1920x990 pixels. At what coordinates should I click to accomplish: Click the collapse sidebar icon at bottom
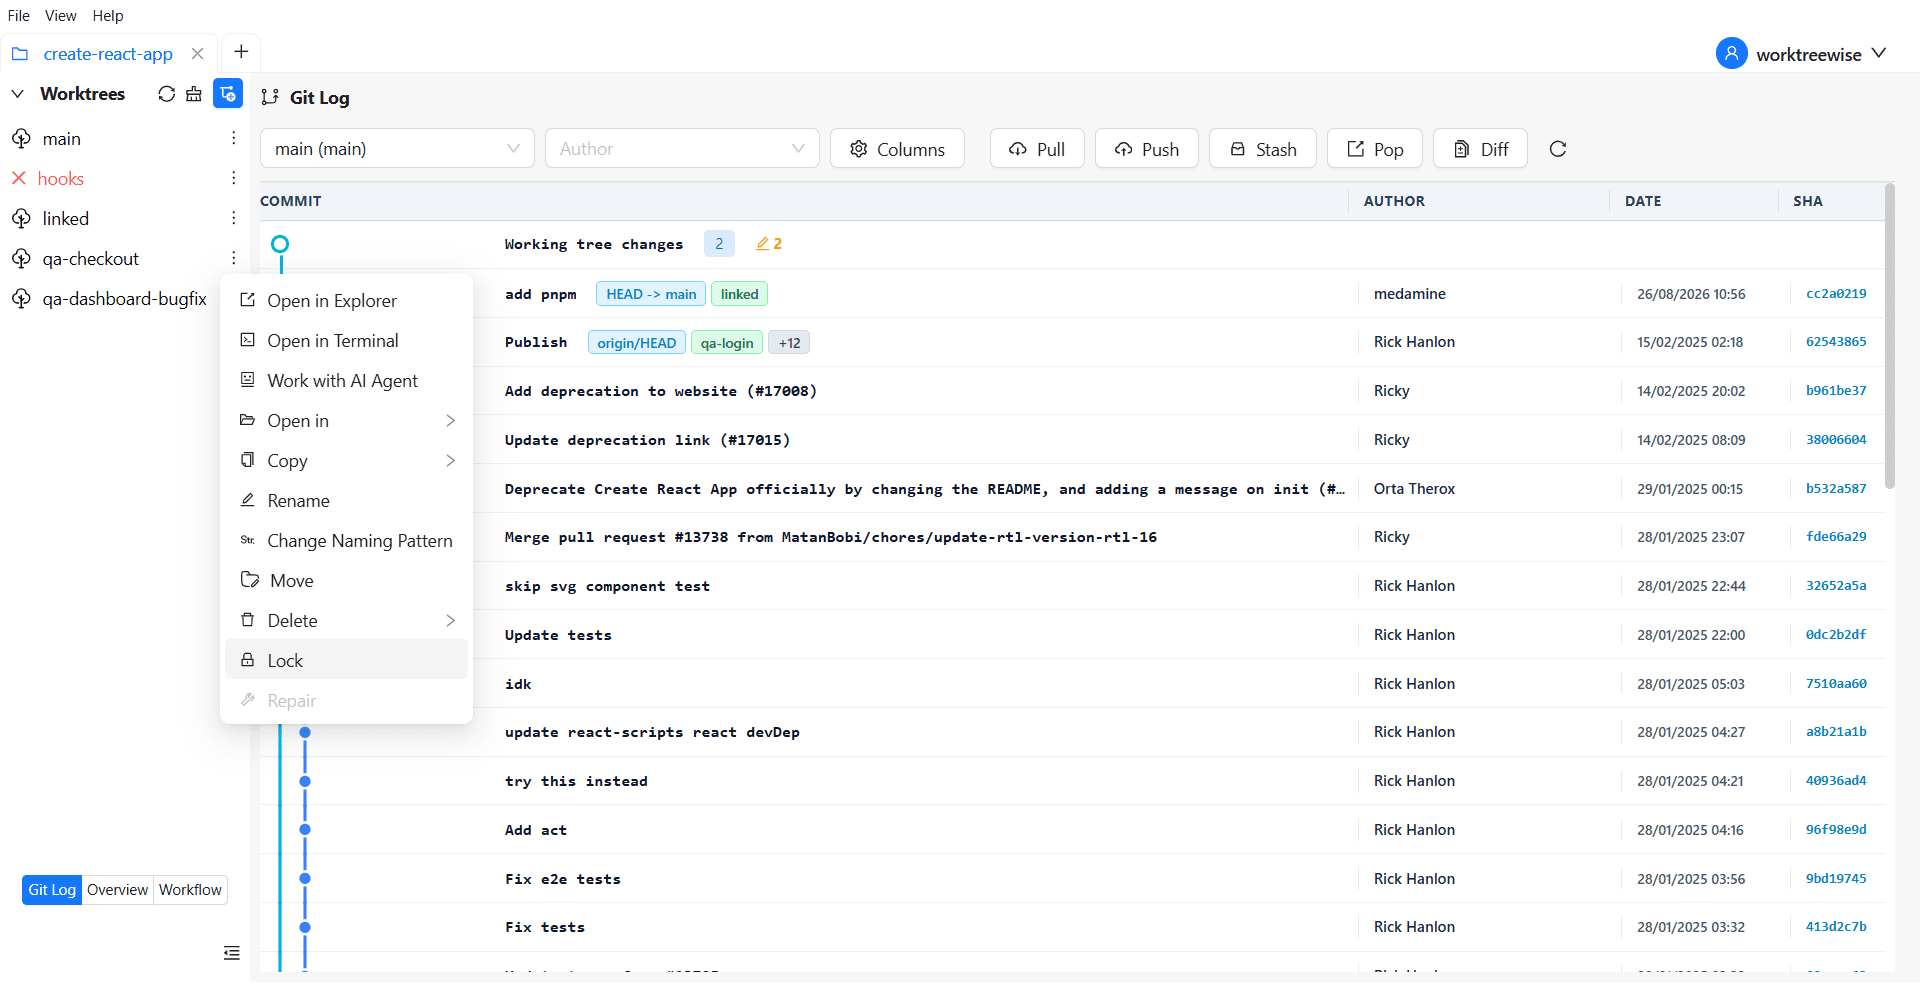[232, 953]
